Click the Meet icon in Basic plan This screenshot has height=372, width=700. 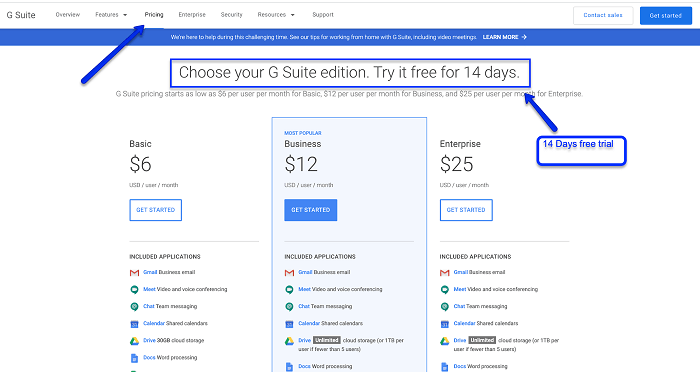pyautogui.click(x=134, y=289)
